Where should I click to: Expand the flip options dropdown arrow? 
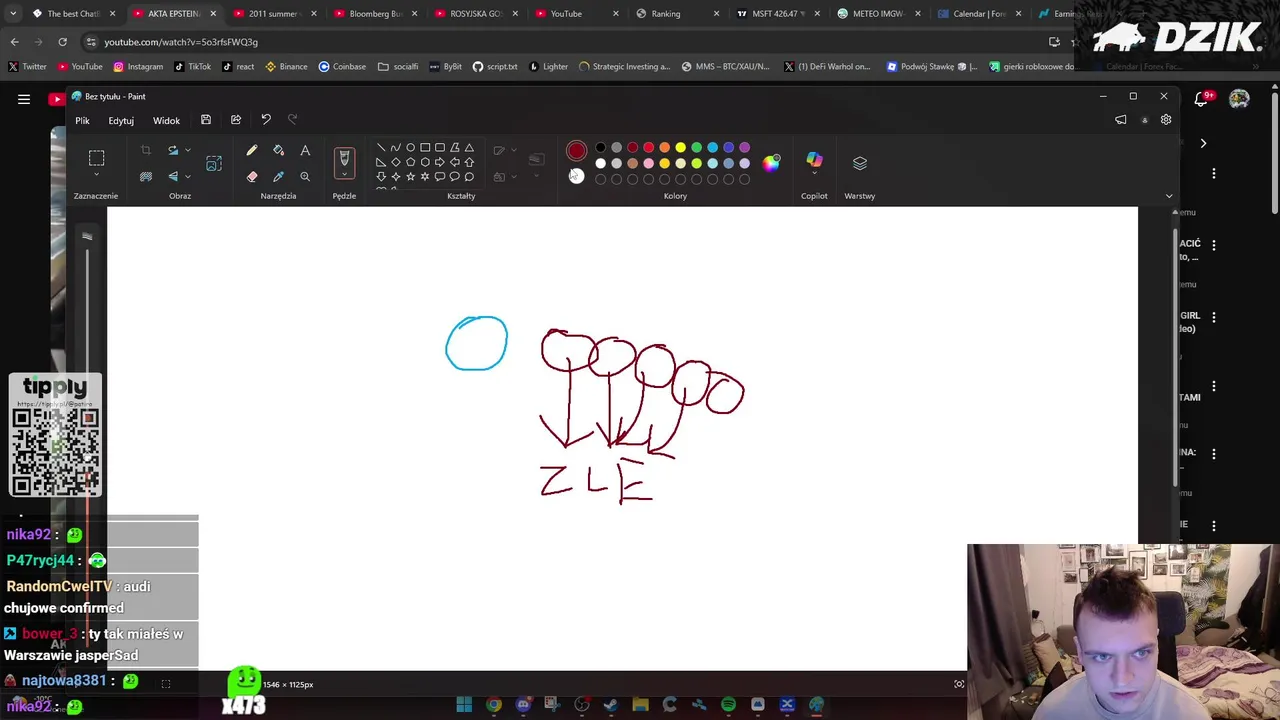pos(187,176)
